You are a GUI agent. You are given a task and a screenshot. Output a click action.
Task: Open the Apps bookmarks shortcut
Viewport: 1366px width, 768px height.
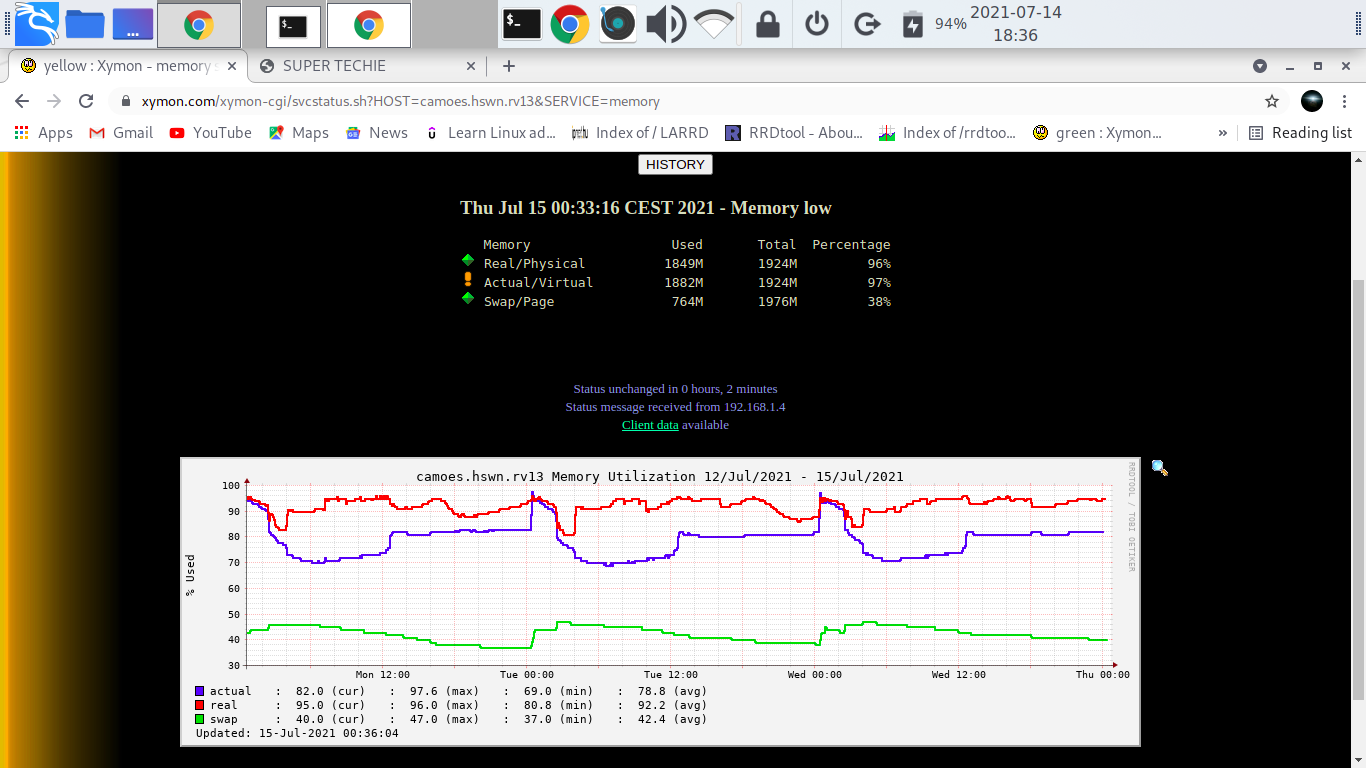[44, 133]
